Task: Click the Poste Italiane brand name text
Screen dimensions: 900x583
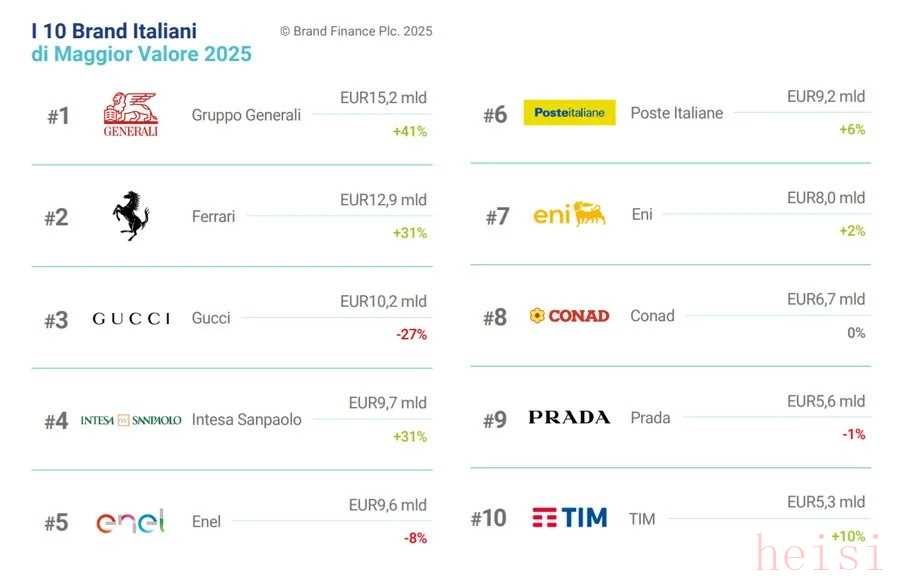Action: 676,113
